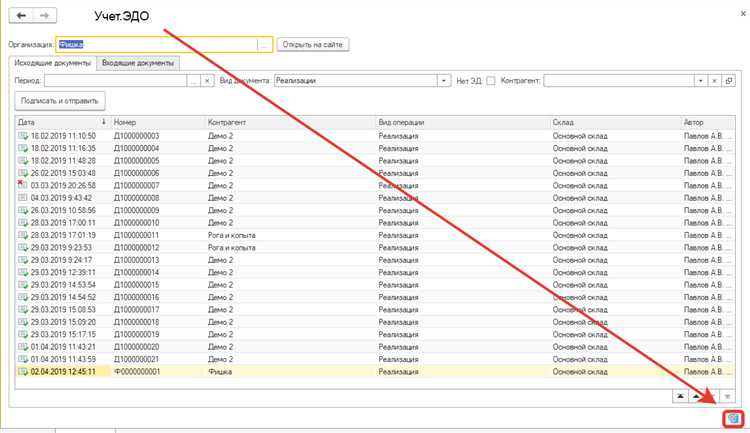
Task: Click document icon of row Д1000000020
Action: pos(23,347)
